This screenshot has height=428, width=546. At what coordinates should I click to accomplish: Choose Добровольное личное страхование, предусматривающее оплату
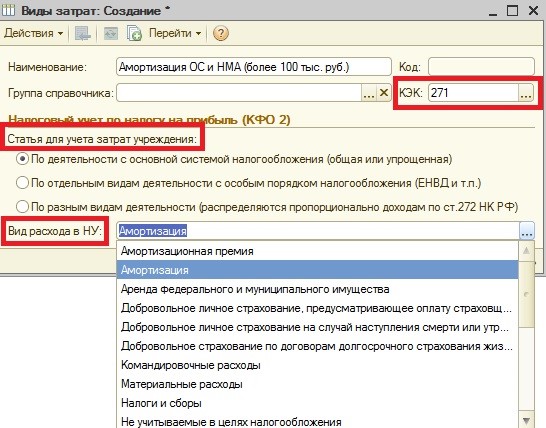click(x=317, y=308)
